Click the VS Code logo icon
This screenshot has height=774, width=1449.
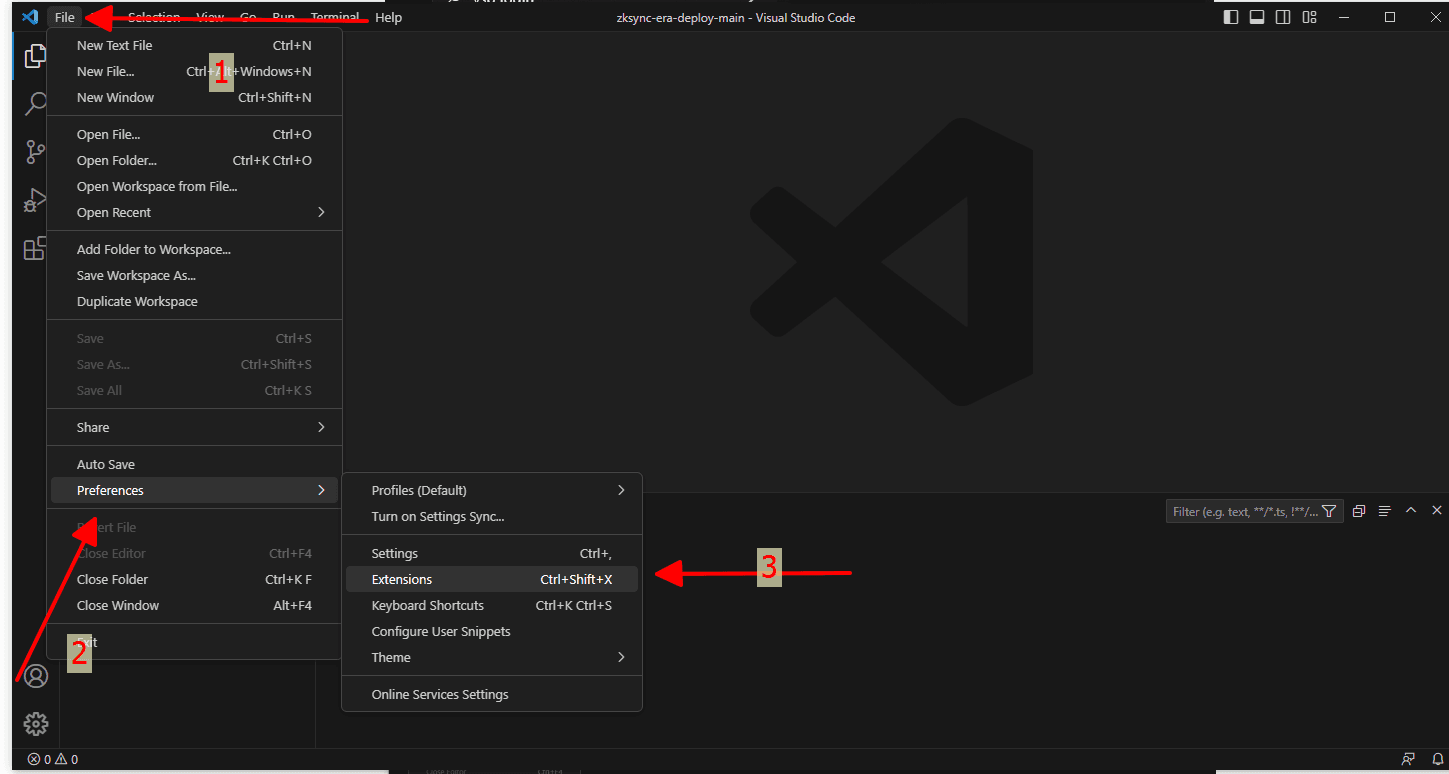[x=30, y=17]
